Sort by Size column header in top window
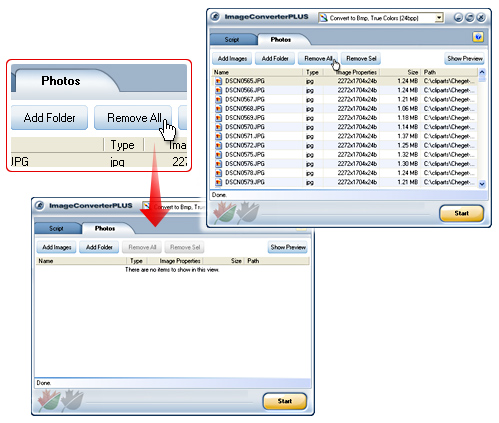Viewport: 499px width, 423px height. tap(412, 72)
